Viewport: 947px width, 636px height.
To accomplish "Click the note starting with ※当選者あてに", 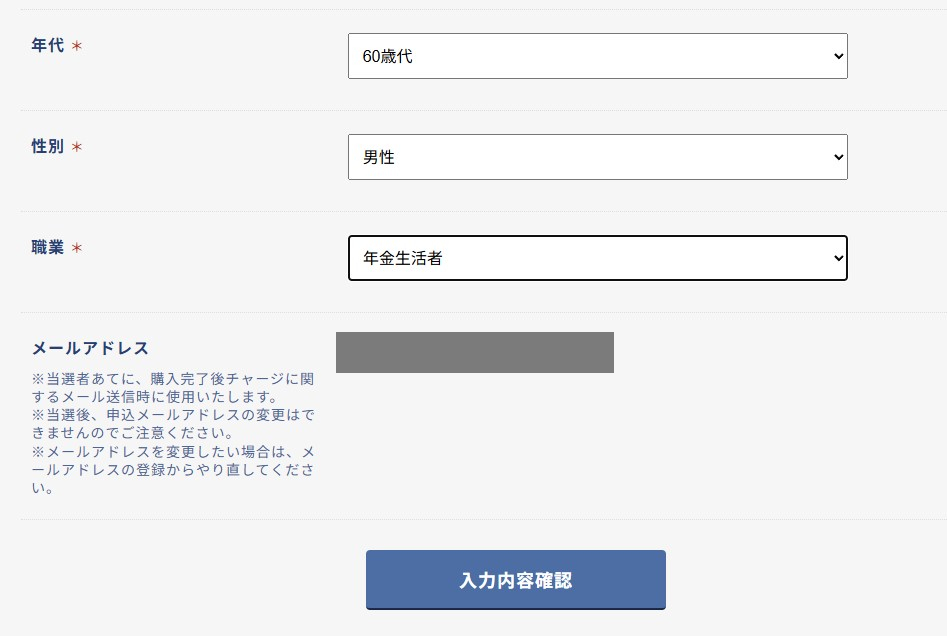I will [173, 388].
